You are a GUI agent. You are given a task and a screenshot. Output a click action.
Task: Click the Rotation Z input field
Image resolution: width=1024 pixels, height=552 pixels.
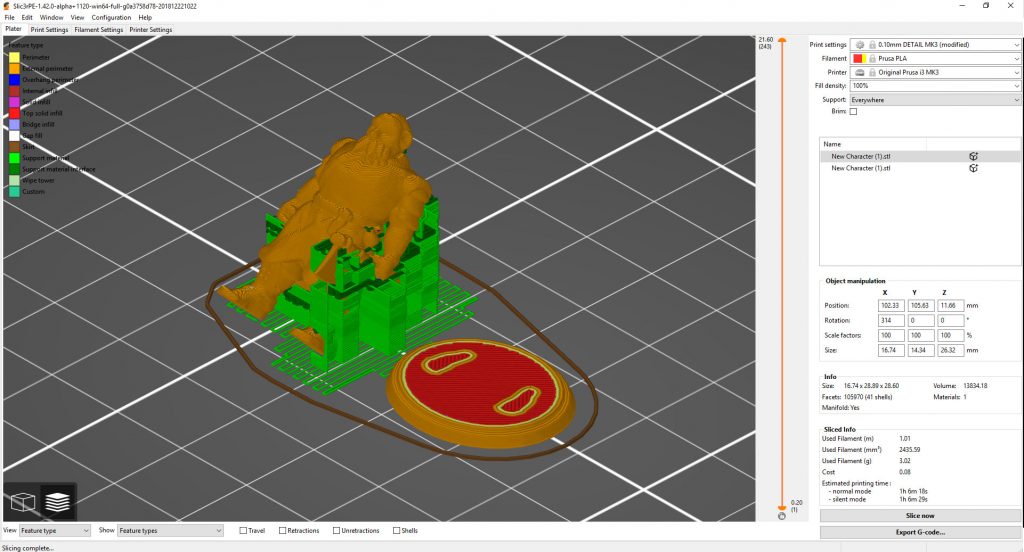[x=950, y=321]
